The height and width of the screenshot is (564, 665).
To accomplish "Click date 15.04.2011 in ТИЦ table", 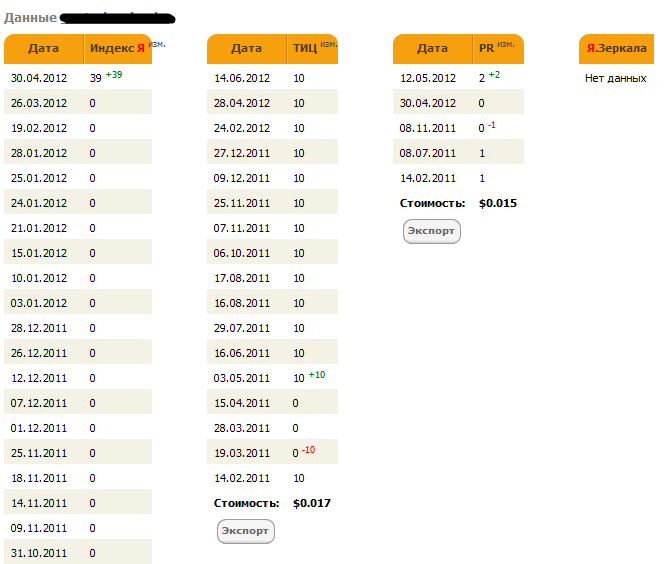I will [x=242, y=404].
